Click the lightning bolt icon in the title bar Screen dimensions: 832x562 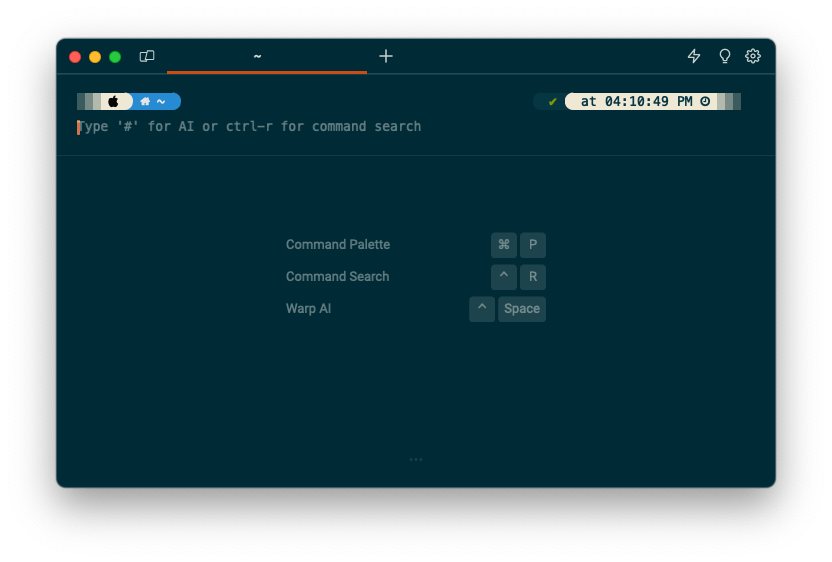694,56
